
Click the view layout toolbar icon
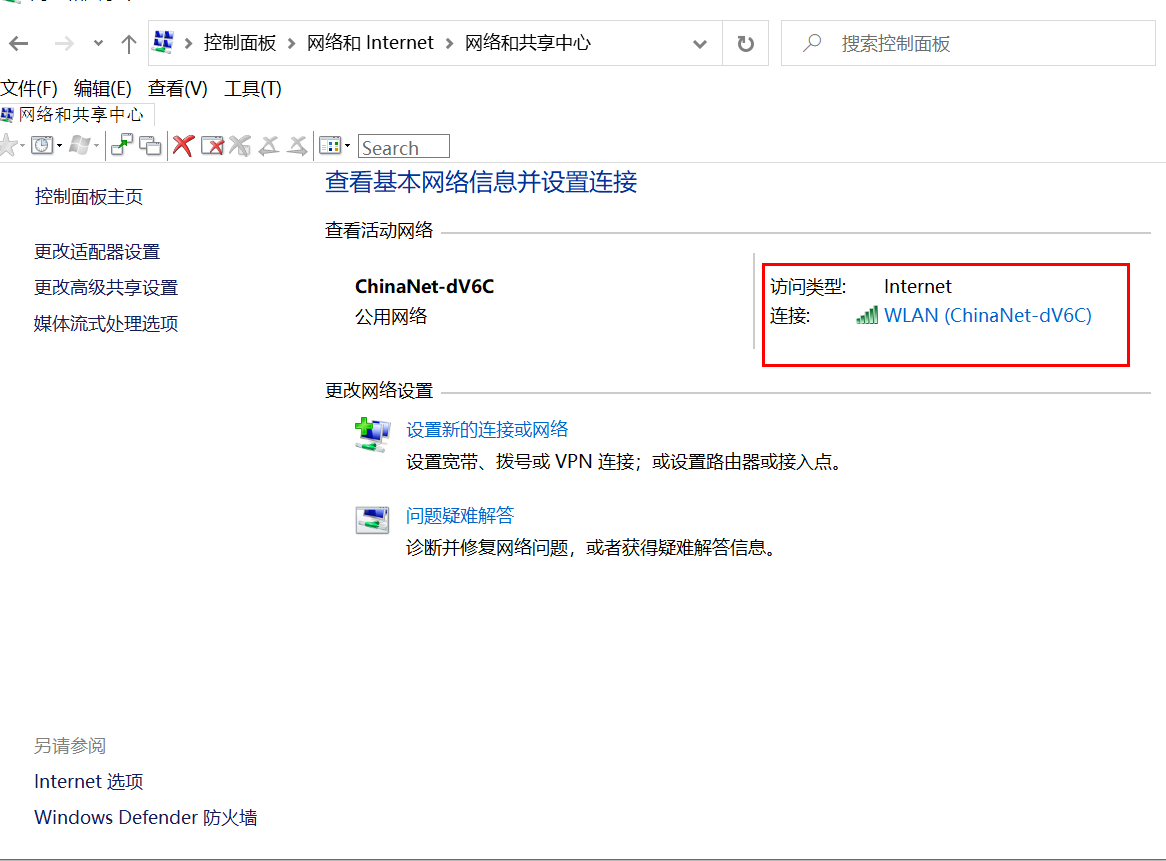[329, 146]
